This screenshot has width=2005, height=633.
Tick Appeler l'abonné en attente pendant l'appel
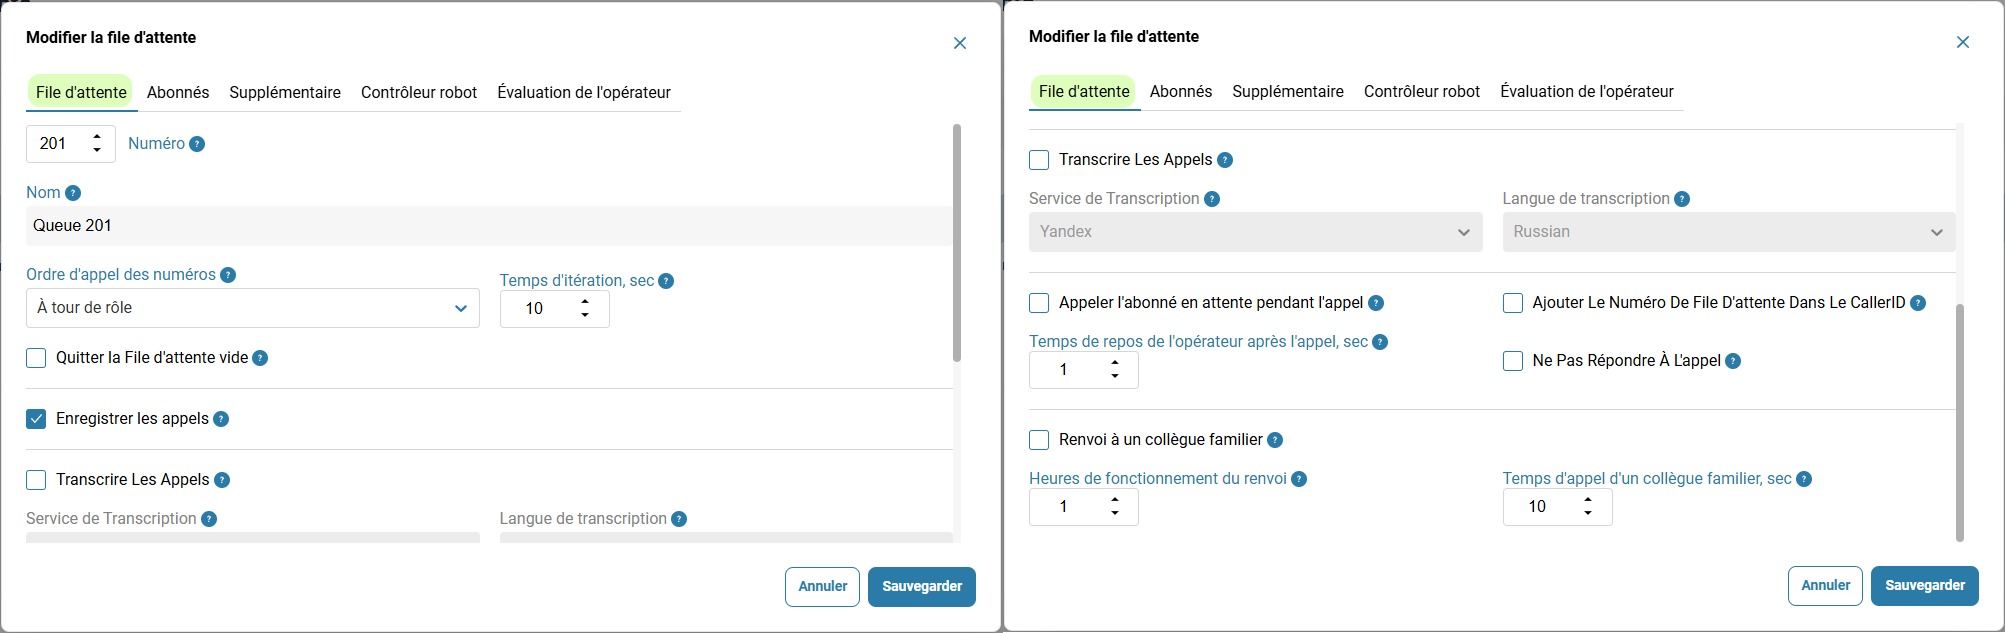[x=1039, y=303]
